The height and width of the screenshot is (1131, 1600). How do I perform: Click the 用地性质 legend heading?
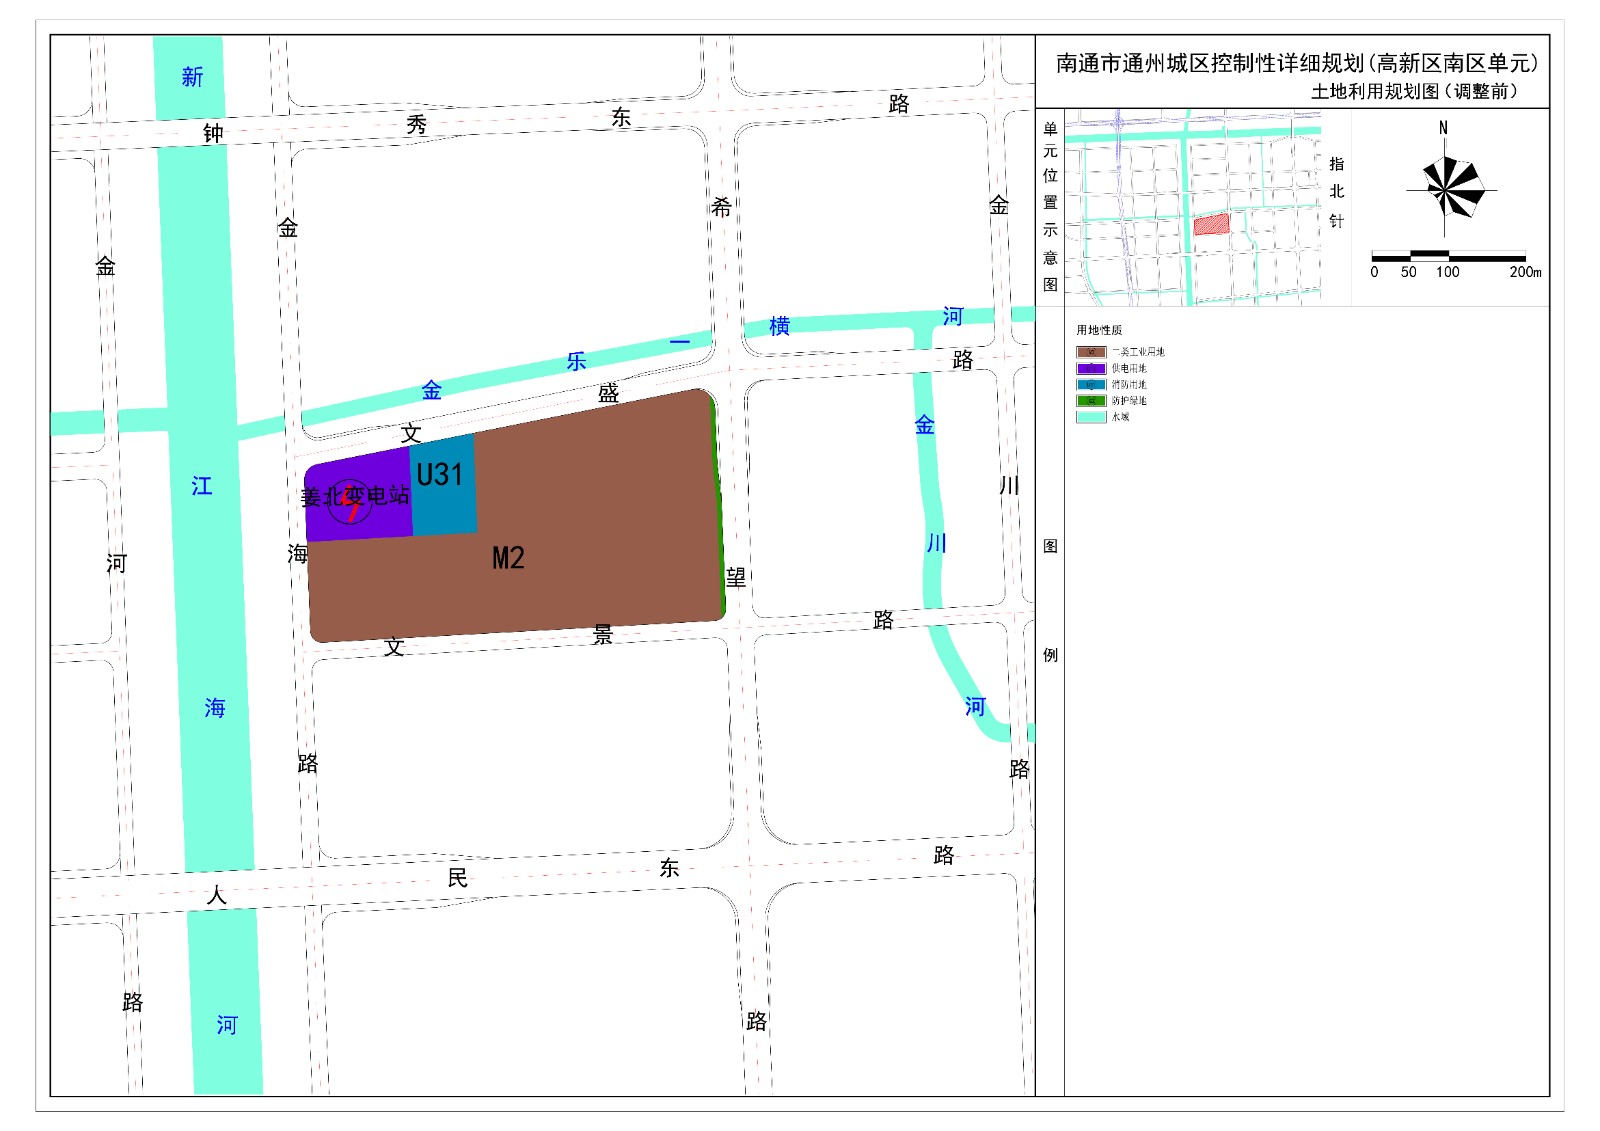(x=1099, y=330)
